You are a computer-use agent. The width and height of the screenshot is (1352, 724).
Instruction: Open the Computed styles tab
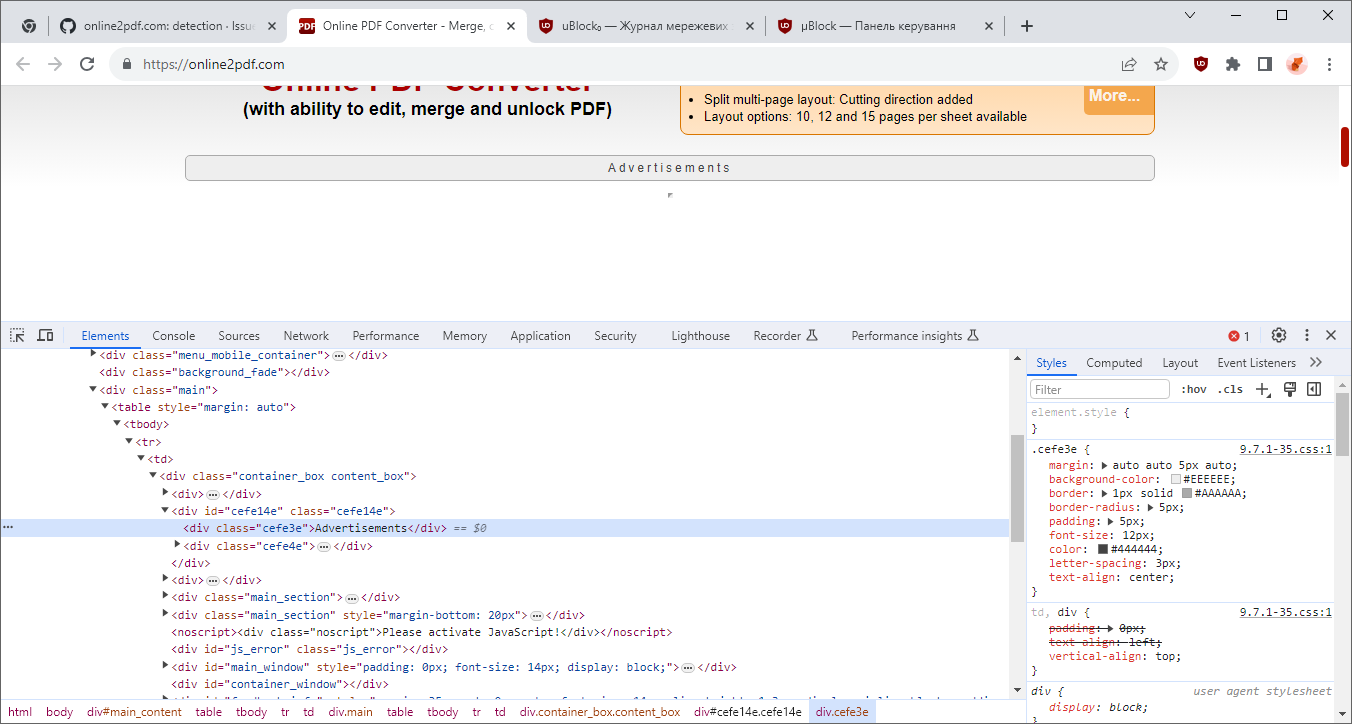(1114, 362)
